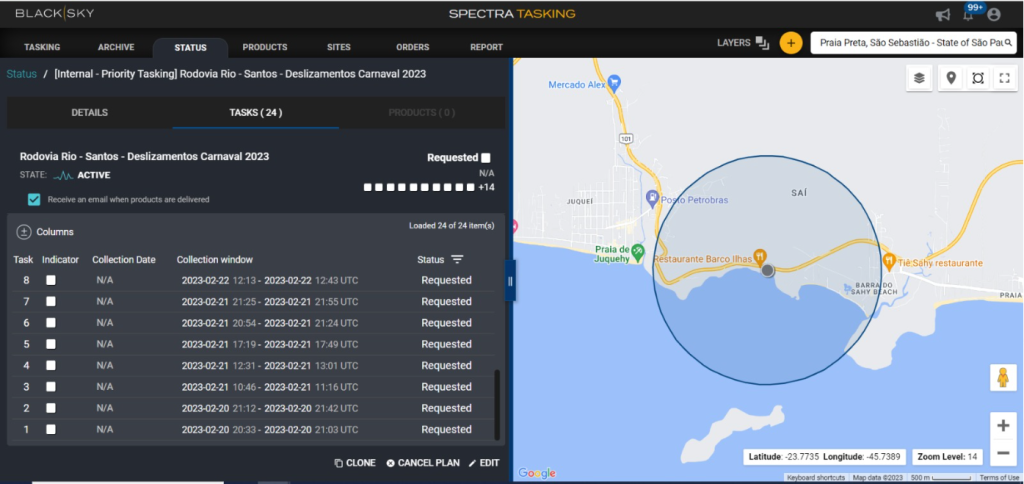Viewport: 1024px width, 484px height.
Task: Open the LAYERS stack icon in header
Action: click(x=762, y=42)
